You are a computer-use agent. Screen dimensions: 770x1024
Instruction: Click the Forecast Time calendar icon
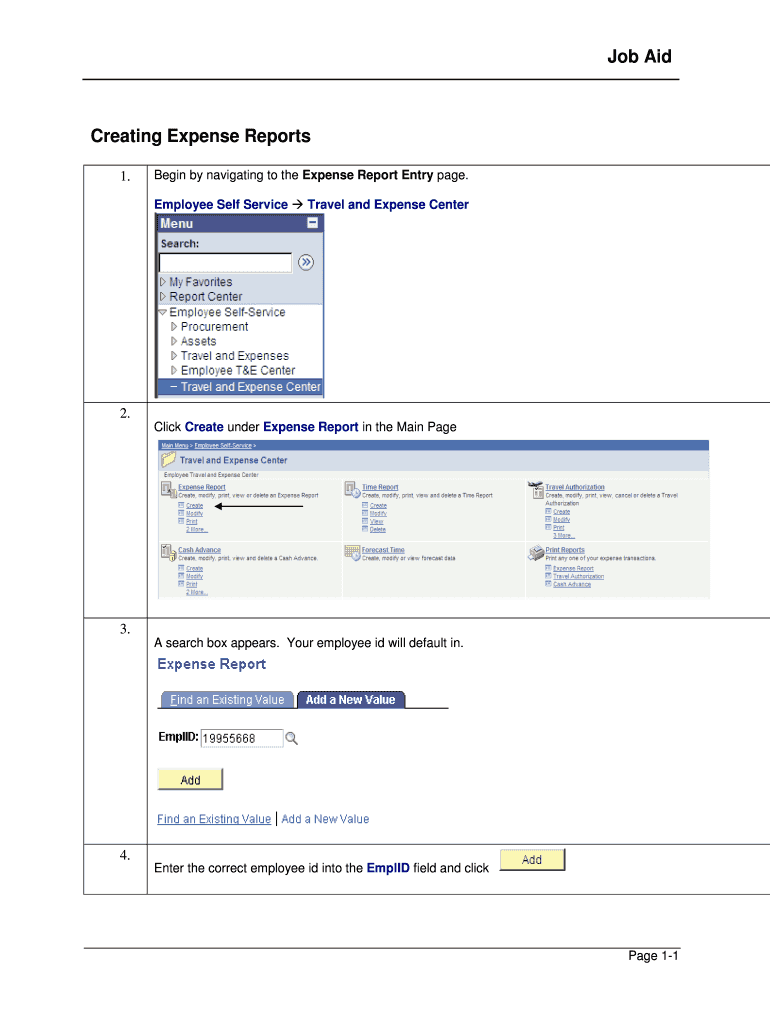point(351,552)
